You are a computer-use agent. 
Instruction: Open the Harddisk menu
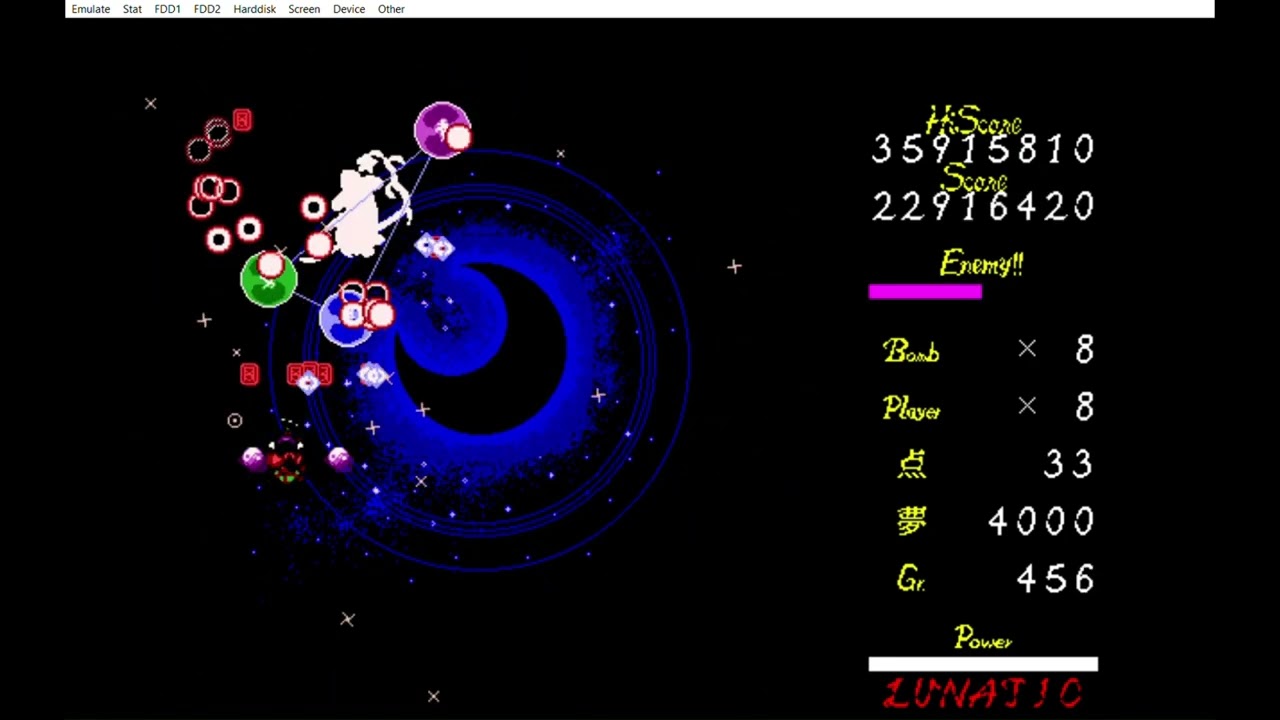[254, 9]
